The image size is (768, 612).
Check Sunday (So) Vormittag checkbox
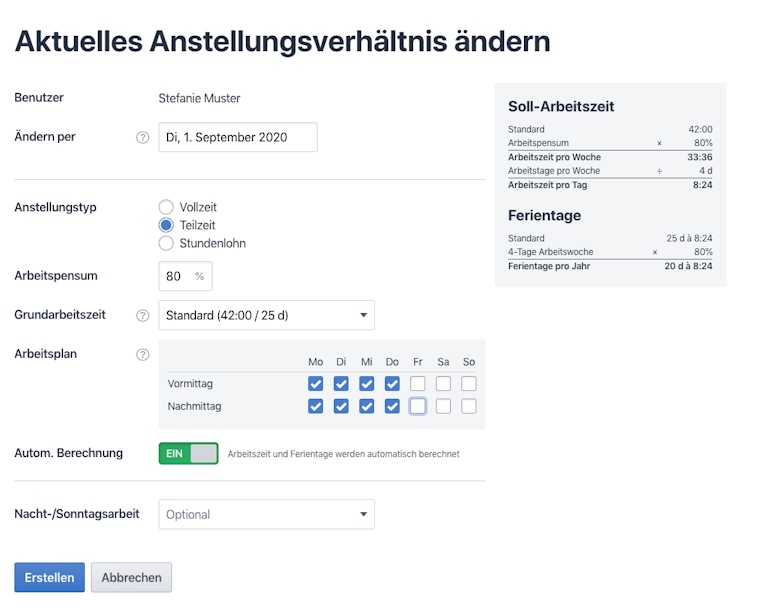pos(469,383)
